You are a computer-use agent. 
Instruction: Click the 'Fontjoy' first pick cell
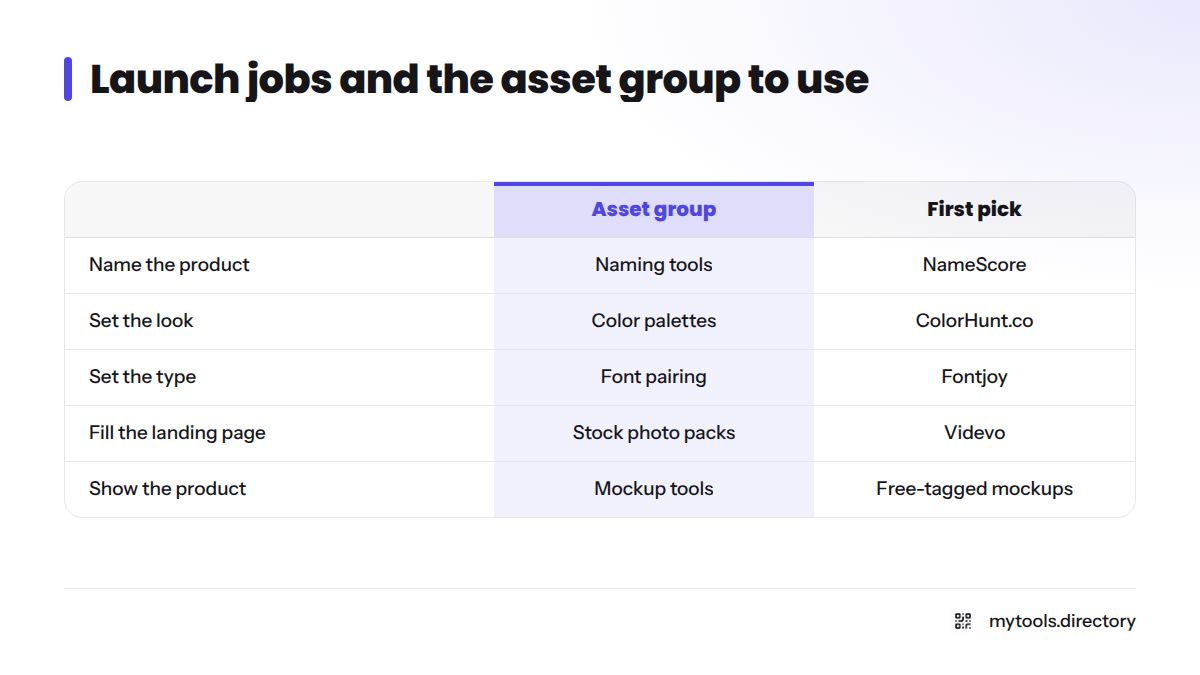tap(975, 377)
